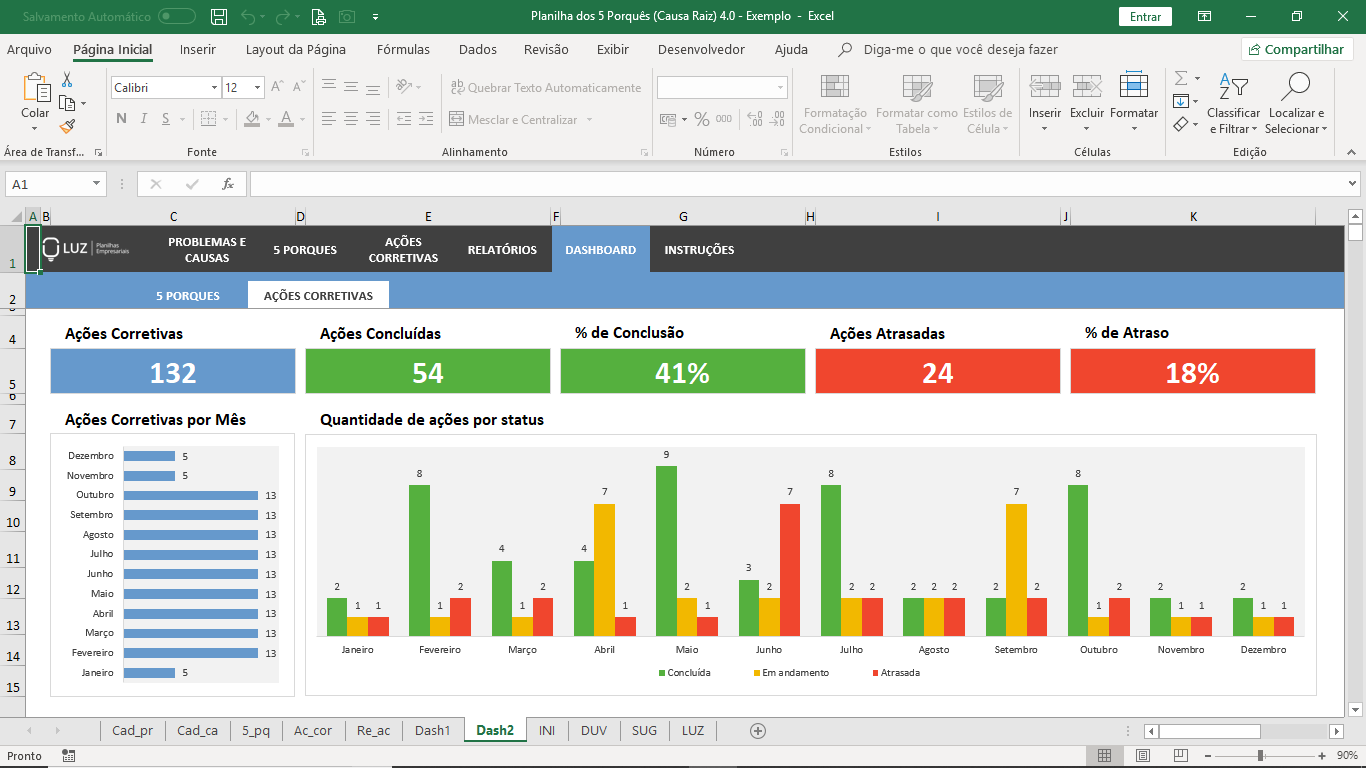Click the Save floppy disk icon
The height and width of the screenshot is (768, 1366).
click(219, 16)
